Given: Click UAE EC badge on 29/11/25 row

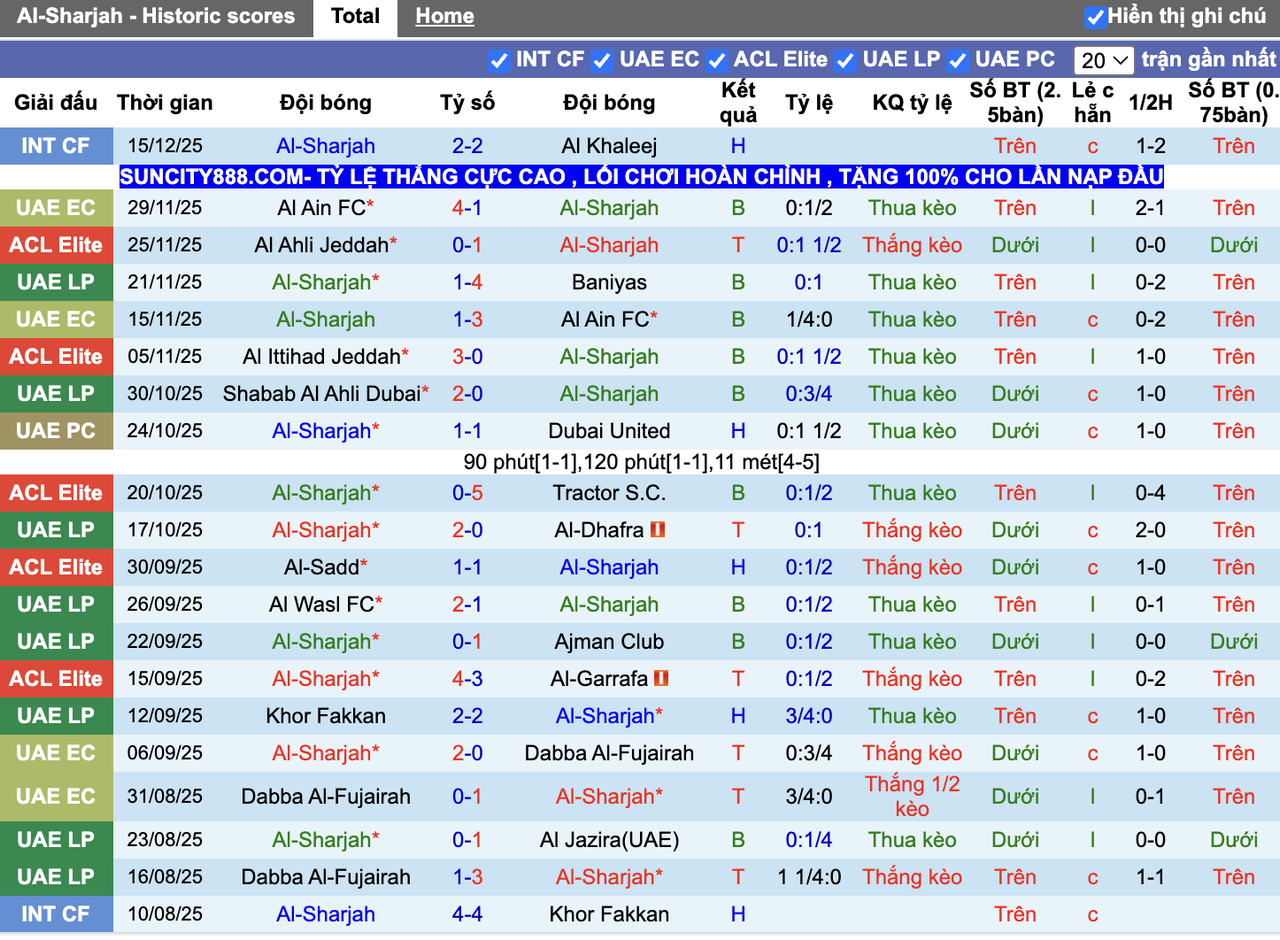Looking at the screenshot, I should pos(56,208).
